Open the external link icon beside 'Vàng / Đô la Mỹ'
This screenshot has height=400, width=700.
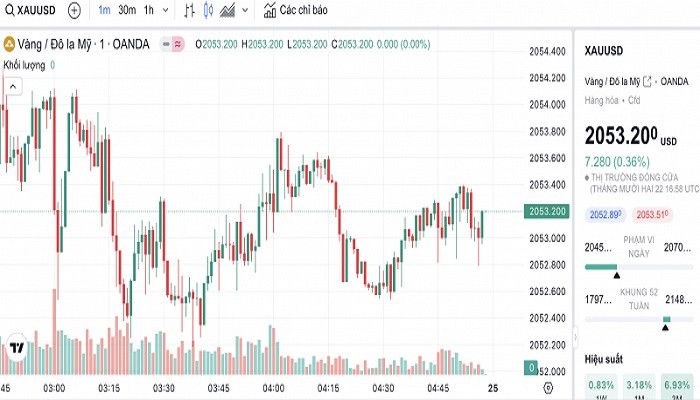point(647,80)
